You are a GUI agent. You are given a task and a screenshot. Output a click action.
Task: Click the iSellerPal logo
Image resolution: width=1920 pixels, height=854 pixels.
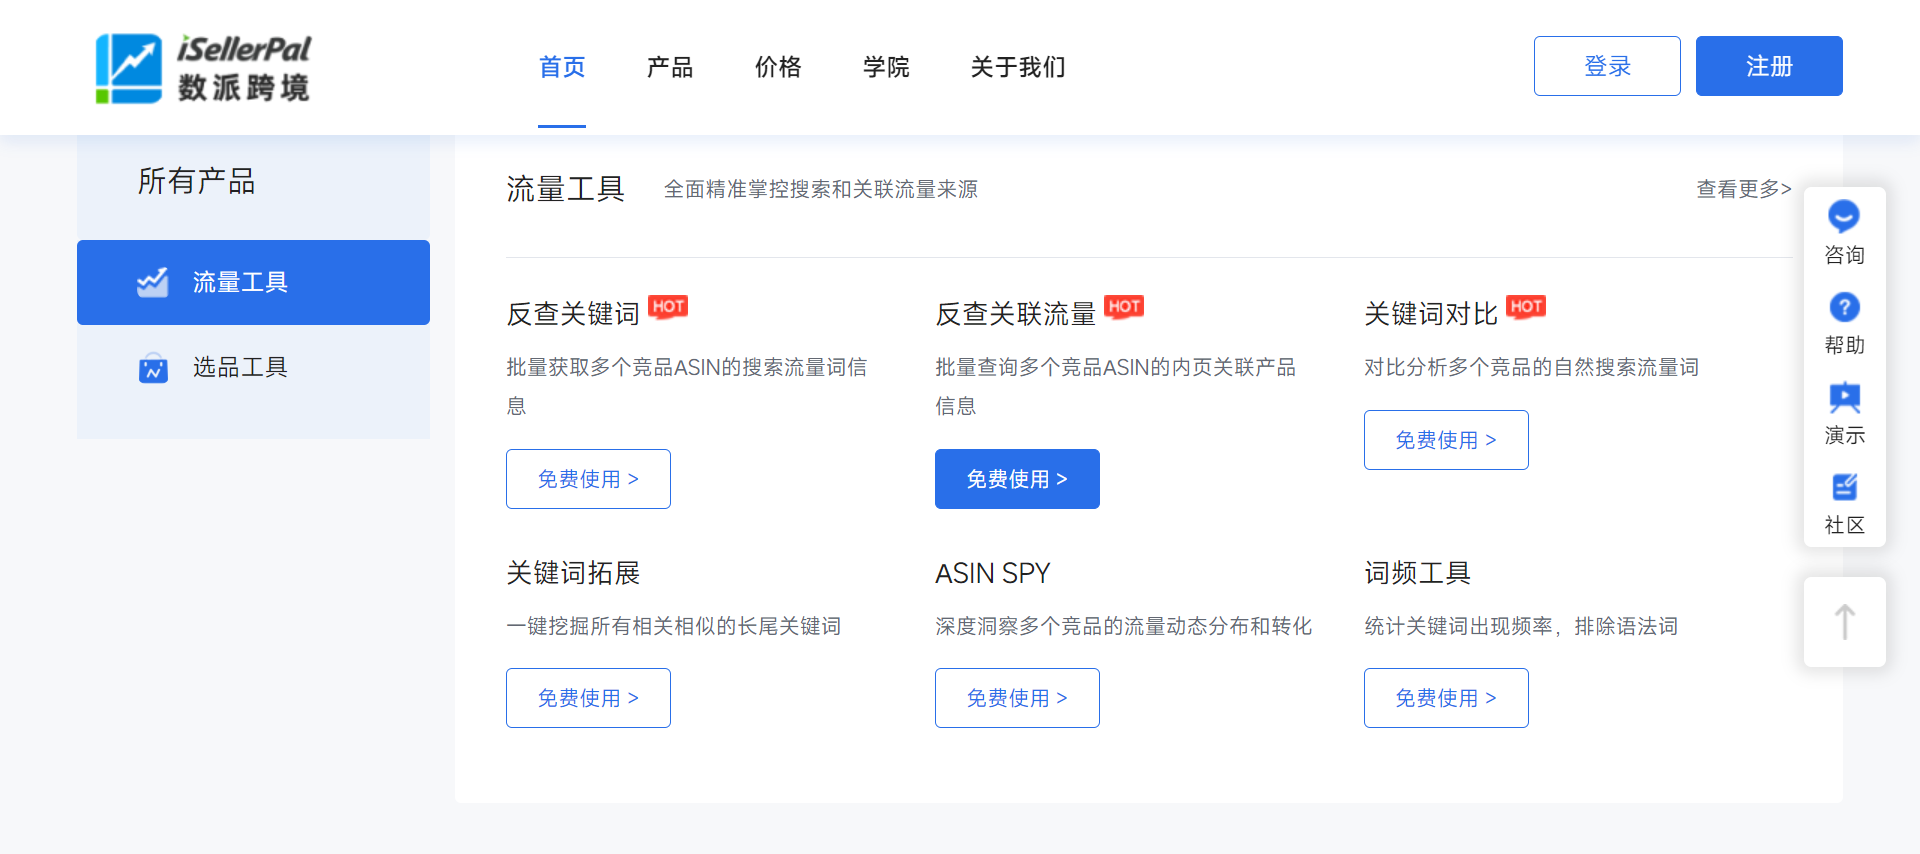203,68
